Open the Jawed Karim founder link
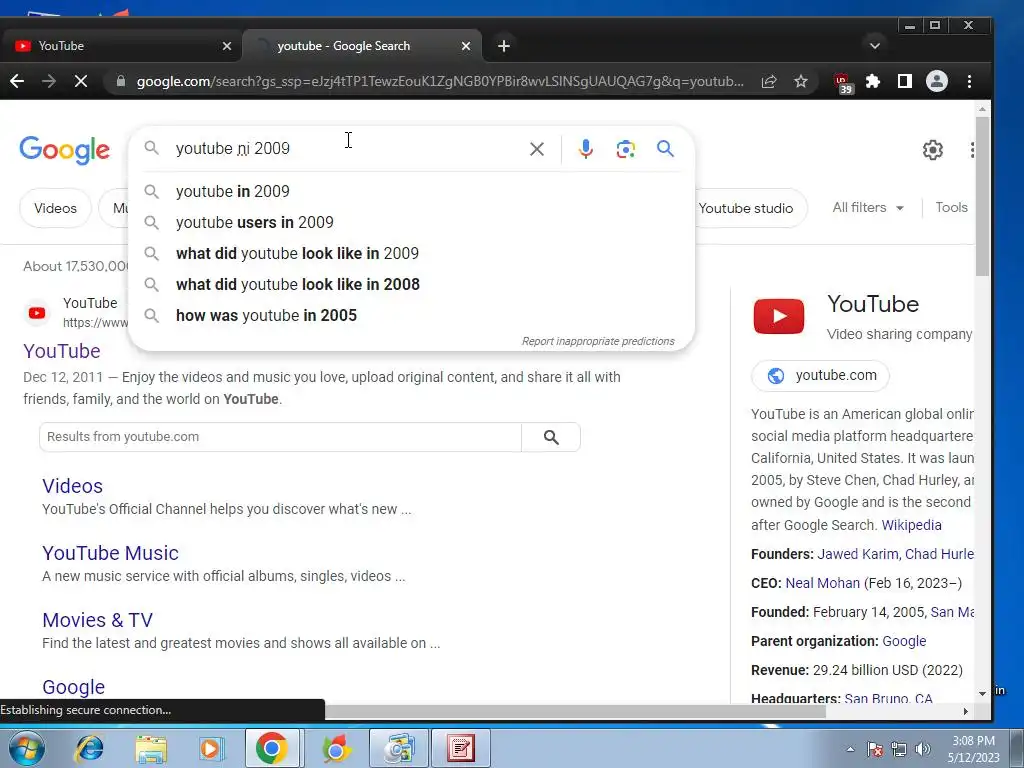 856,554
